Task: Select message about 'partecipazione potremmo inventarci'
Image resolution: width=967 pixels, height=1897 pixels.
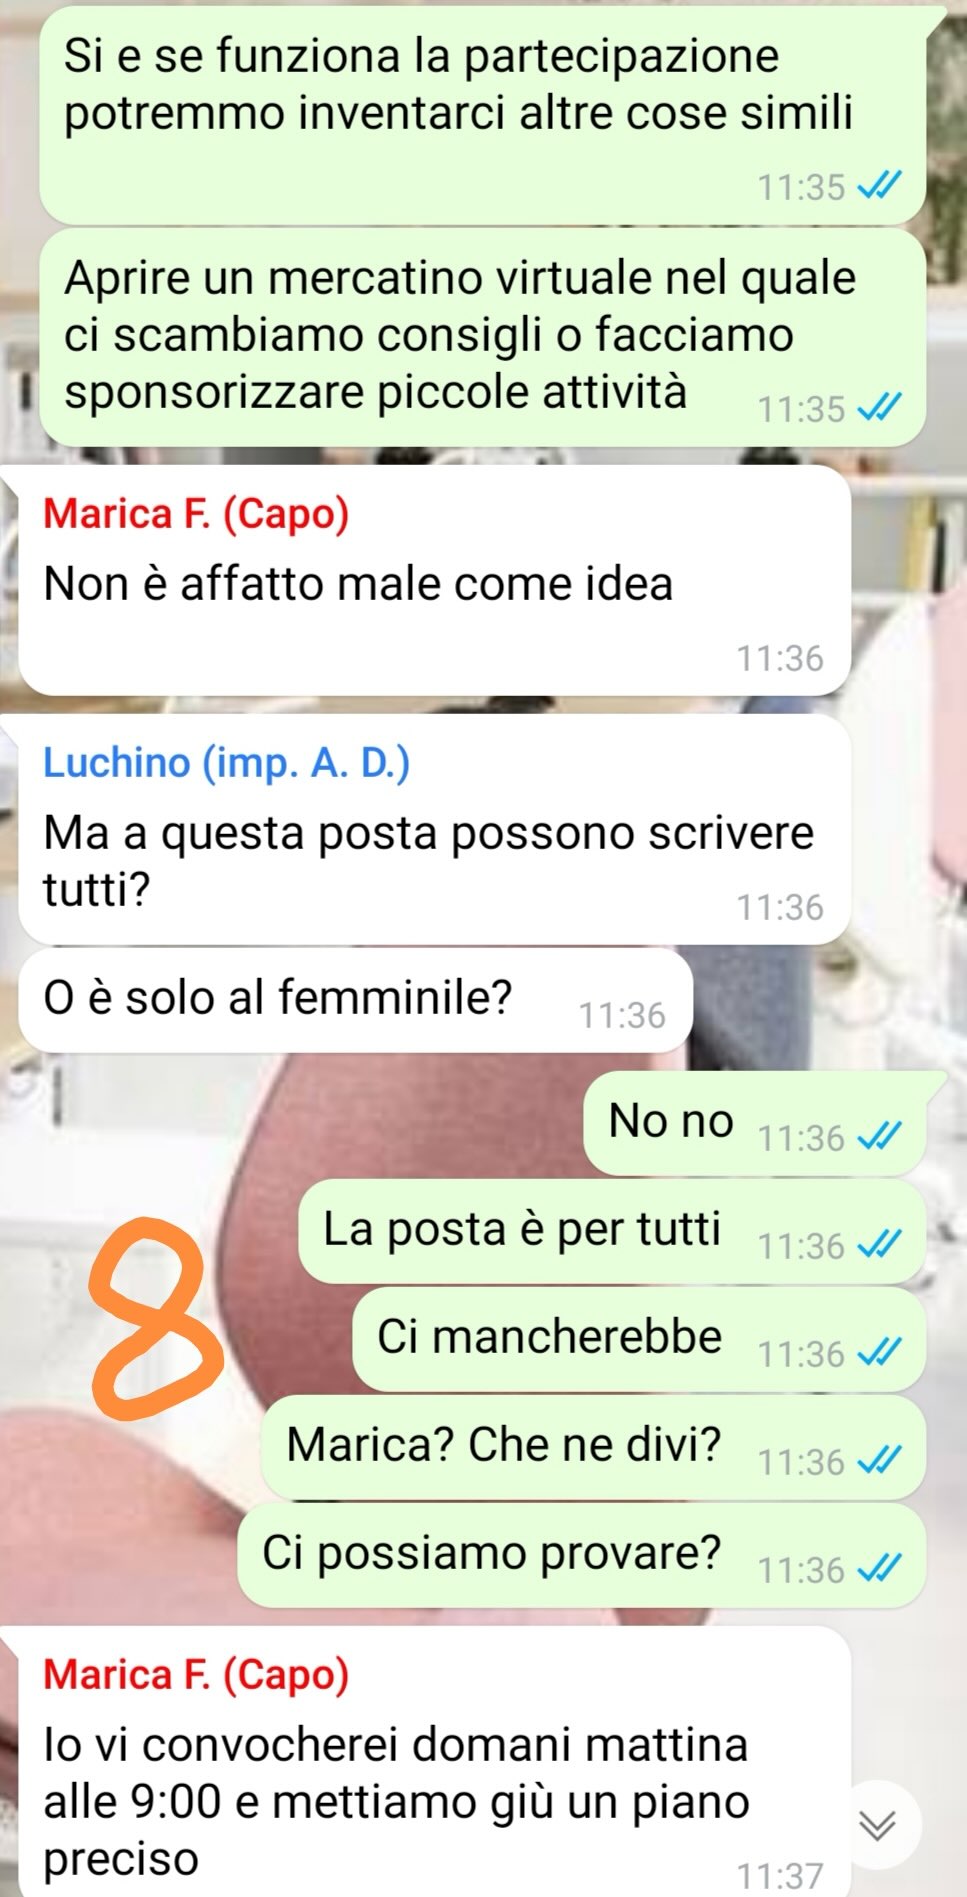Action: point(482,115)
